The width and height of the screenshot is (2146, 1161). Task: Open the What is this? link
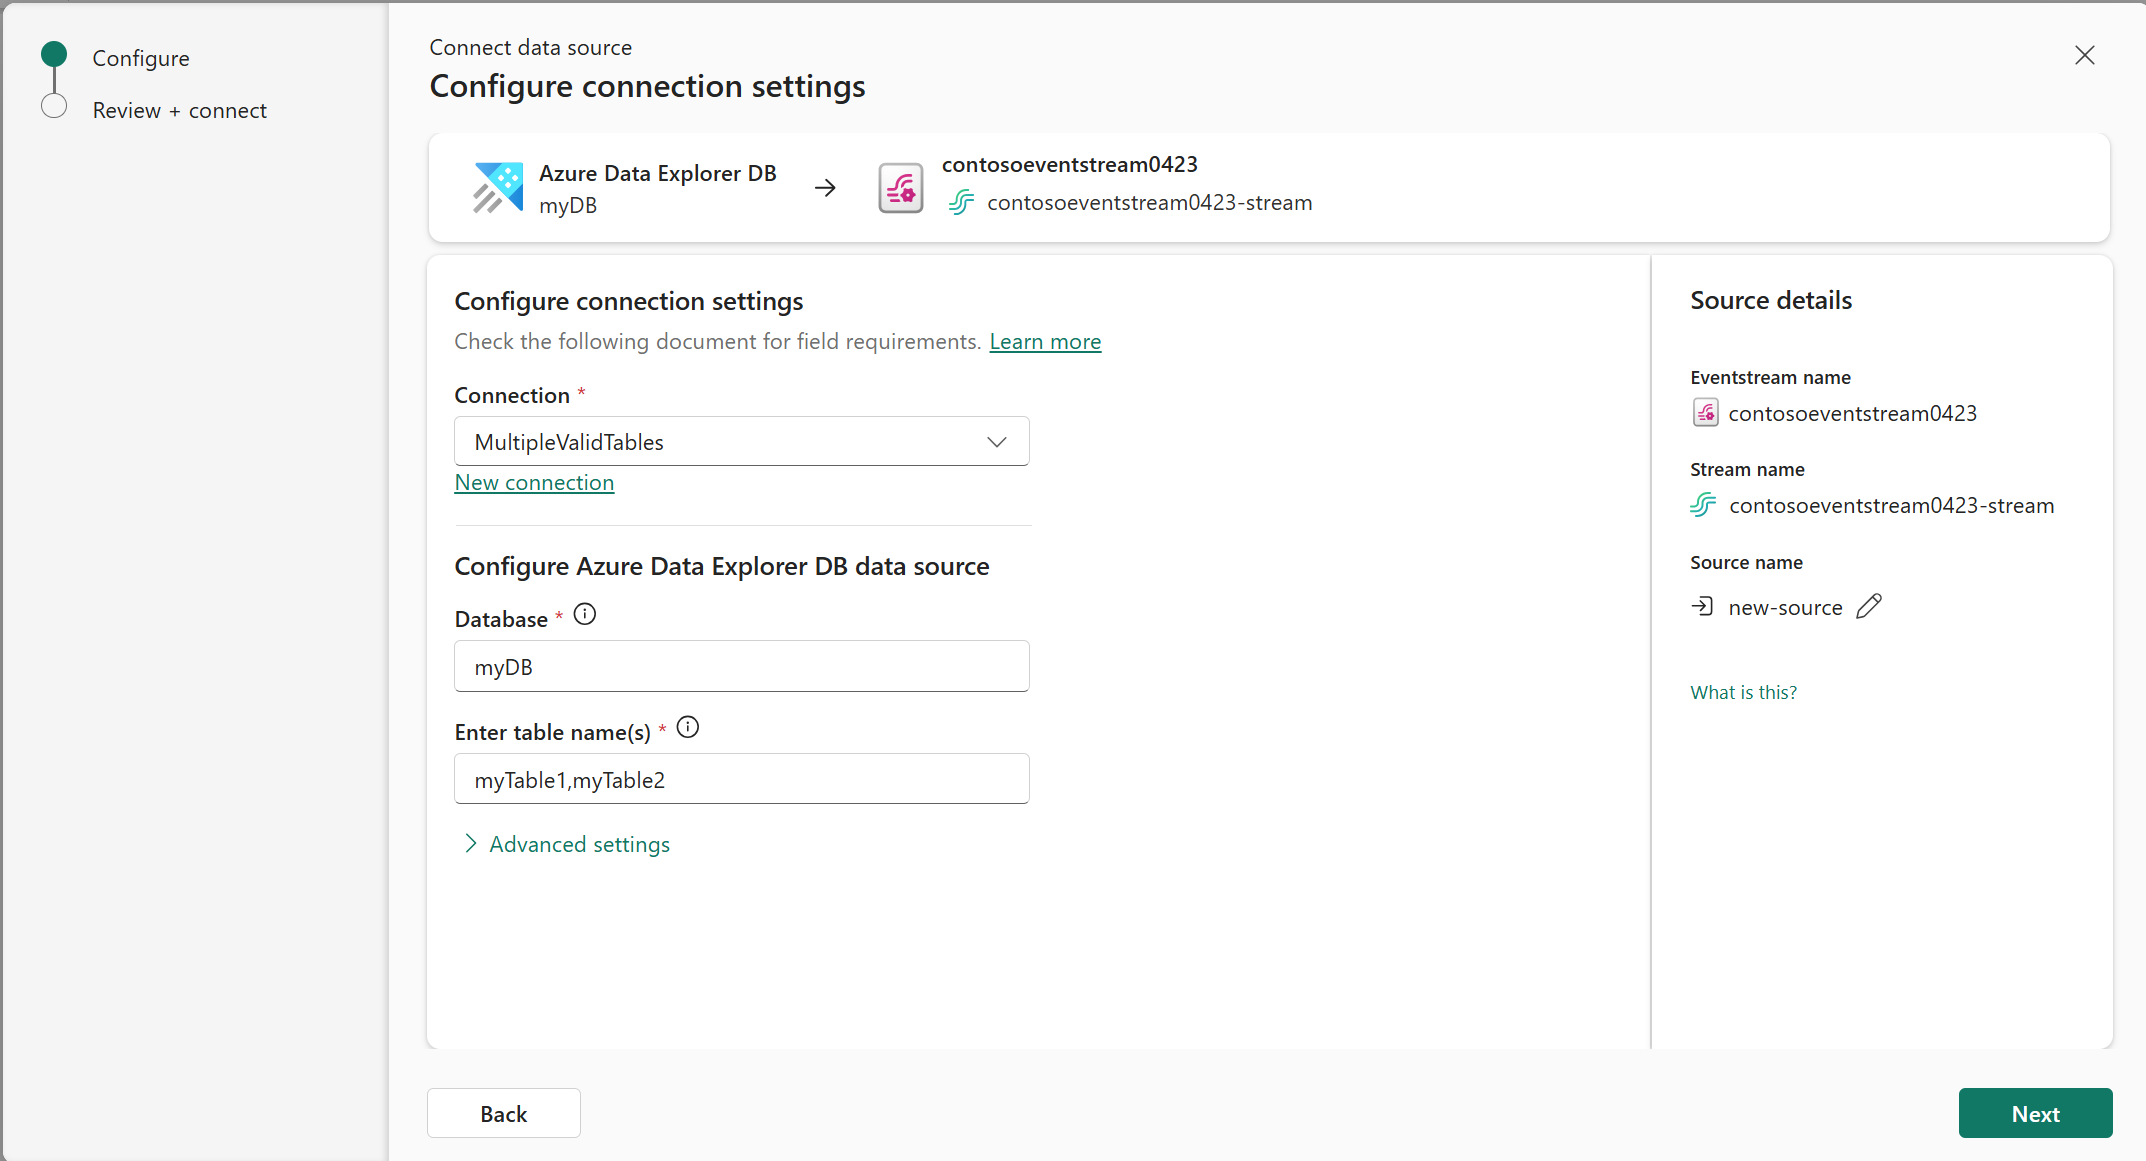1743,693
